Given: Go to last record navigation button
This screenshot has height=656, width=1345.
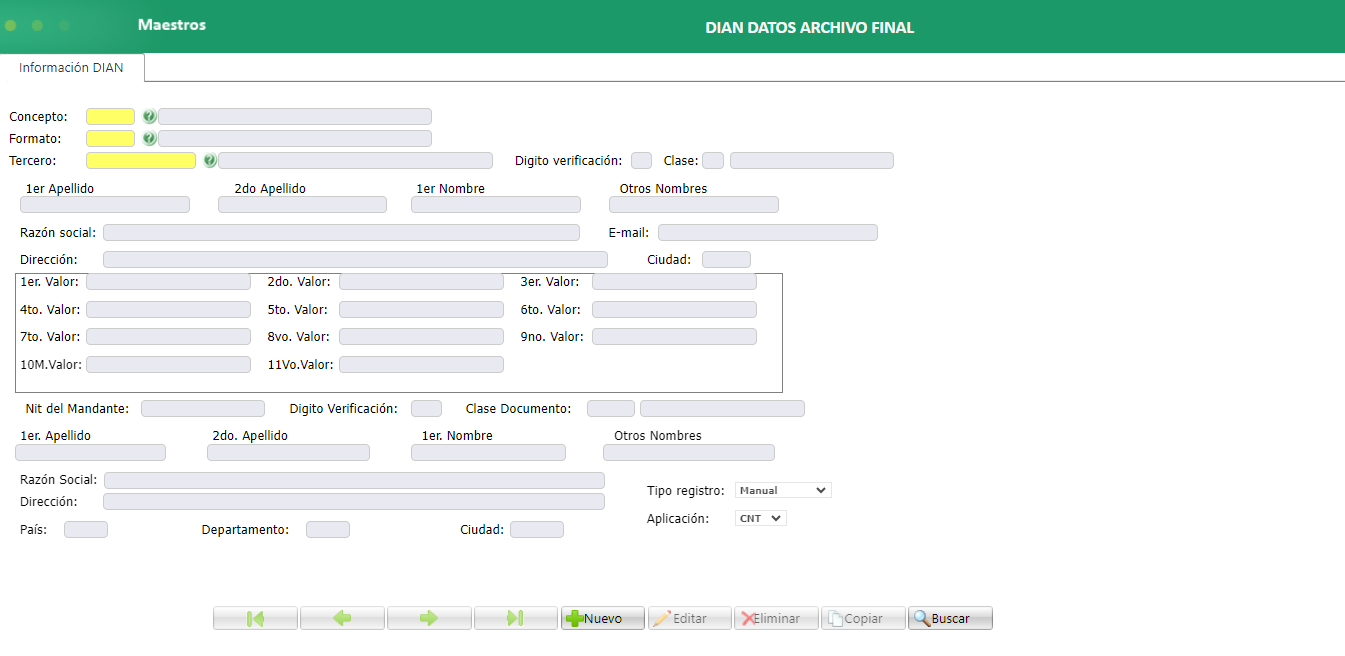Looking at the screenshot, I should pos(516,618).
